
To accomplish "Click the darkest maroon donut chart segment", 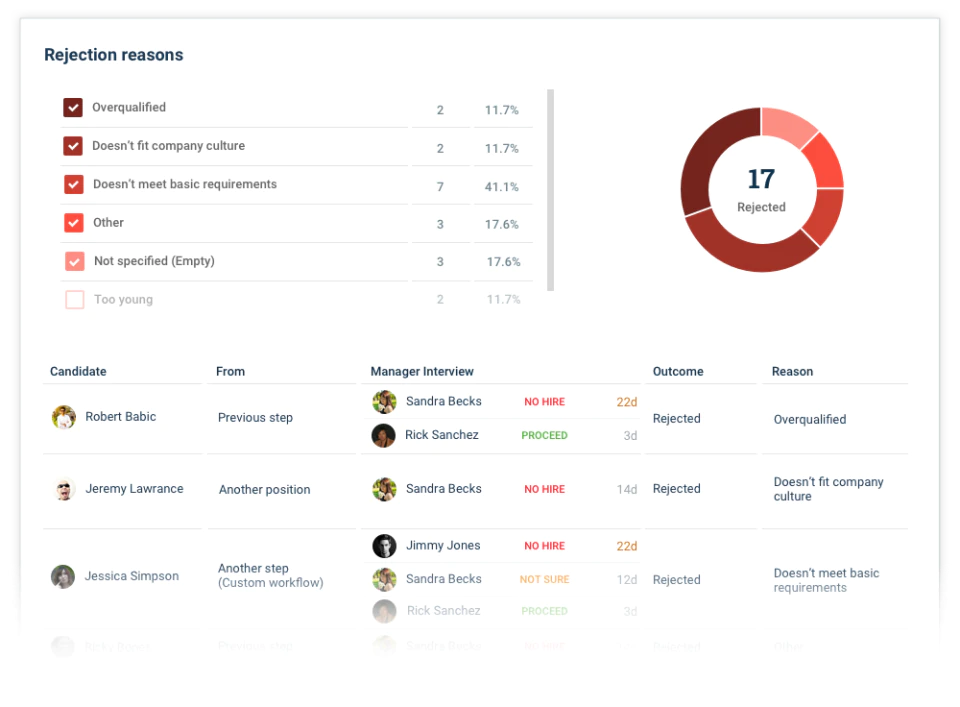I will tap(712, 157).
